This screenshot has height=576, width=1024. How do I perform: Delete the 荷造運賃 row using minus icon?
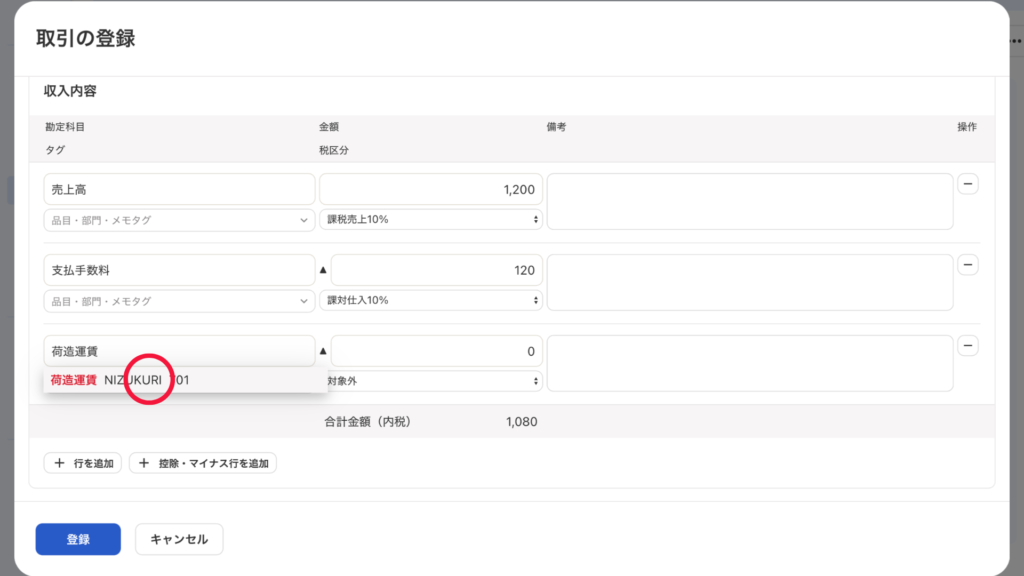tap(968, 346)
